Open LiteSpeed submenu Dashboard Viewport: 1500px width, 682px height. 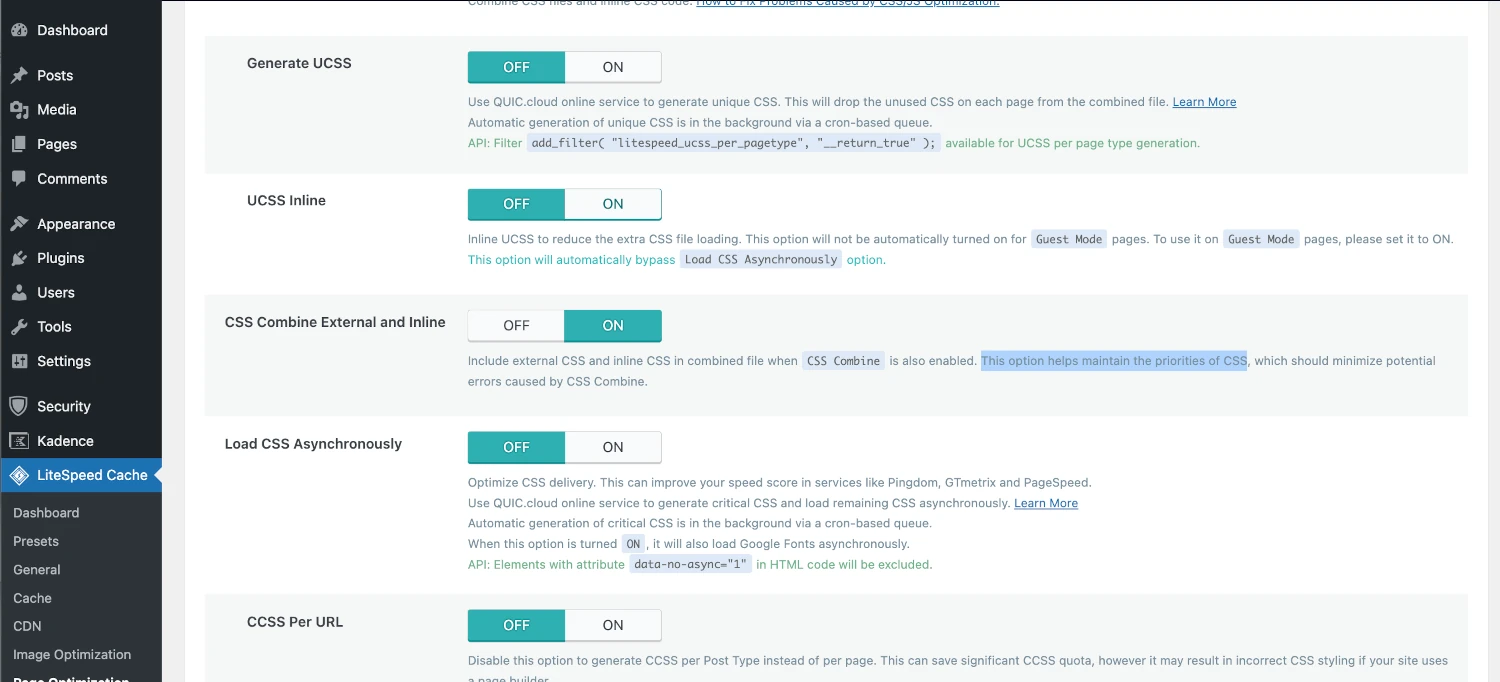pos(46,513)
